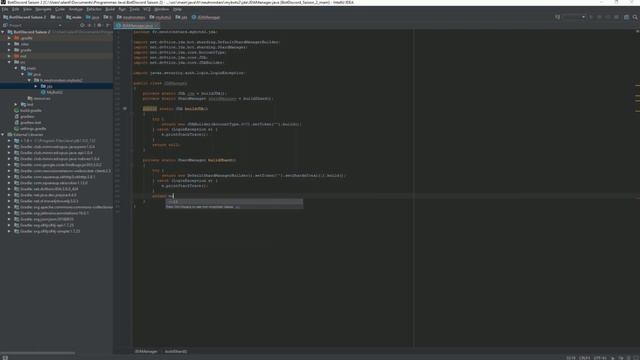
Task: Select the jda package in project tree
Action: click(49, 86)
